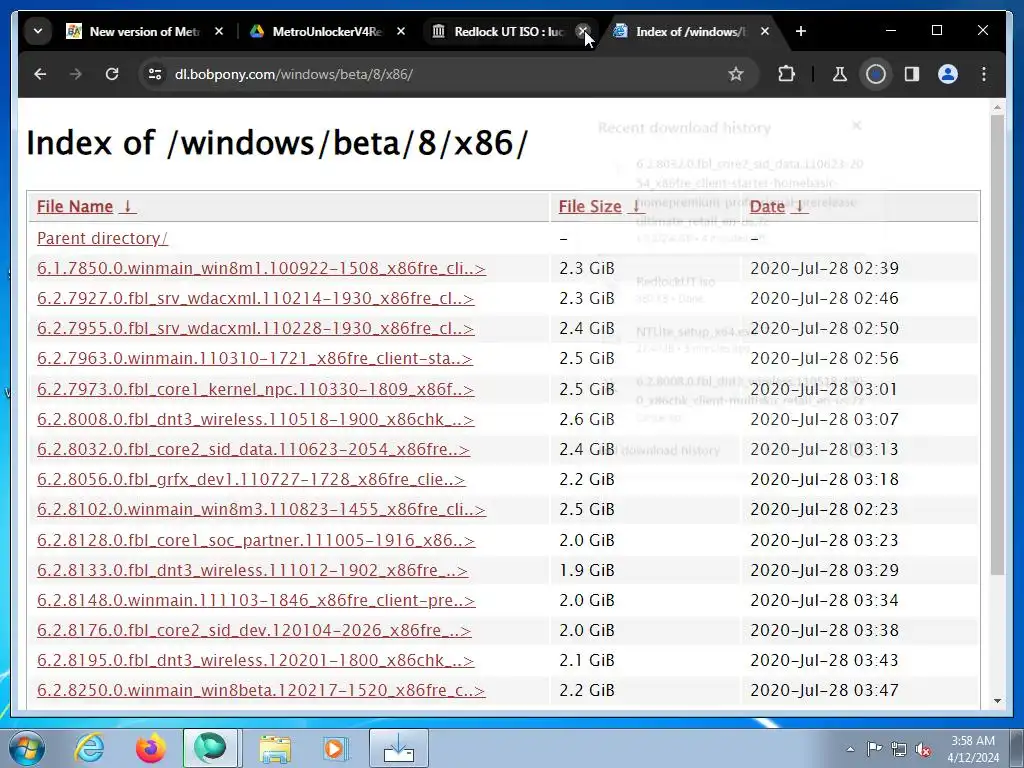
Task: Sort listing by File Name
Action: click(75, 206)
